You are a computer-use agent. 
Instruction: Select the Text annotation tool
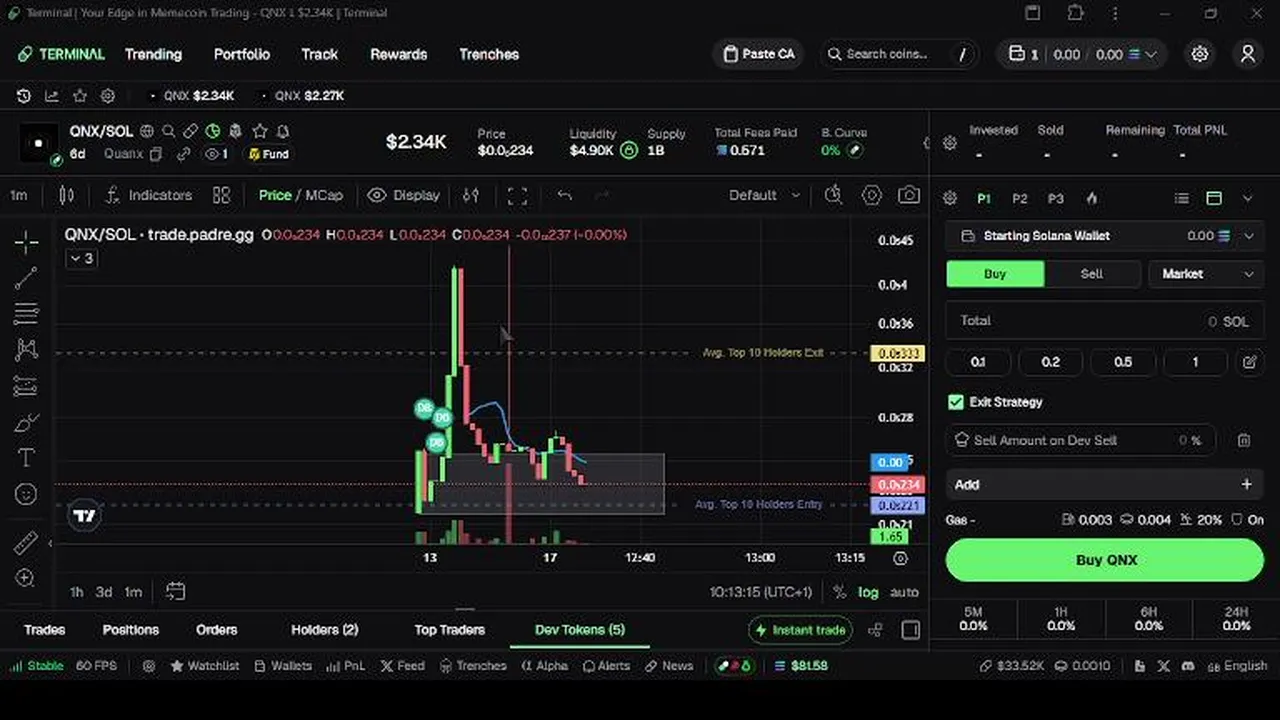pos(27,458)
